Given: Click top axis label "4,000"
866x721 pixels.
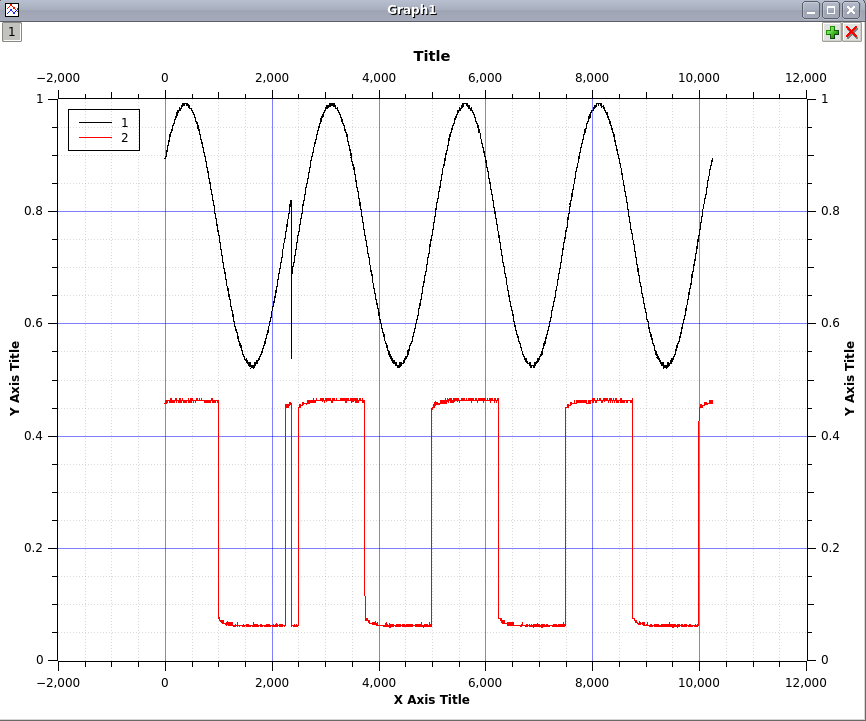Looking at the screenshot, I should coord(379,78).
